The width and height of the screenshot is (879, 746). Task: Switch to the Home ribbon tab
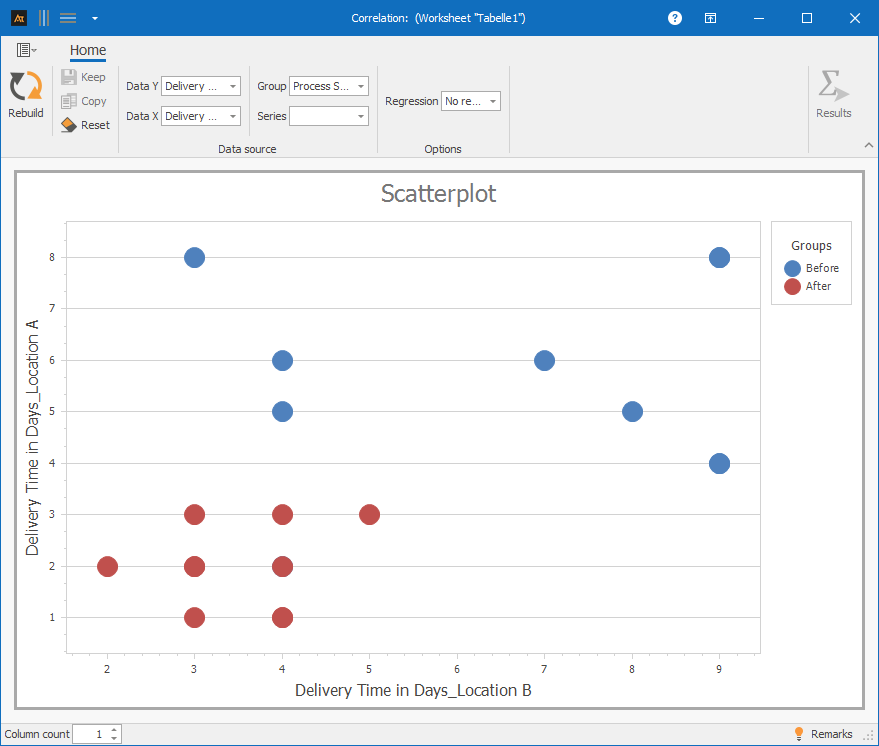coord(88,51)
